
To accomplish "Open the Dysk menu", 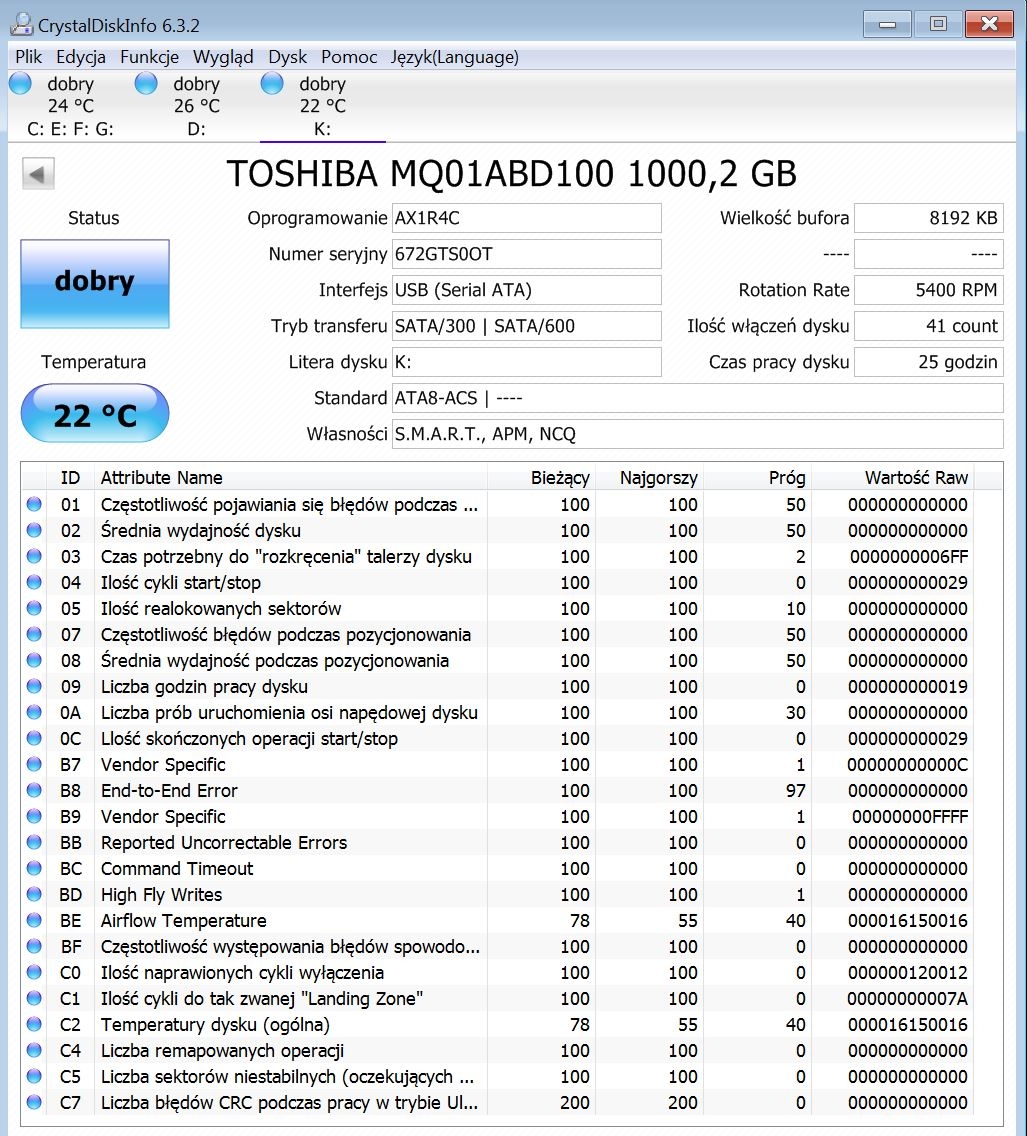I will pos(288,57).
